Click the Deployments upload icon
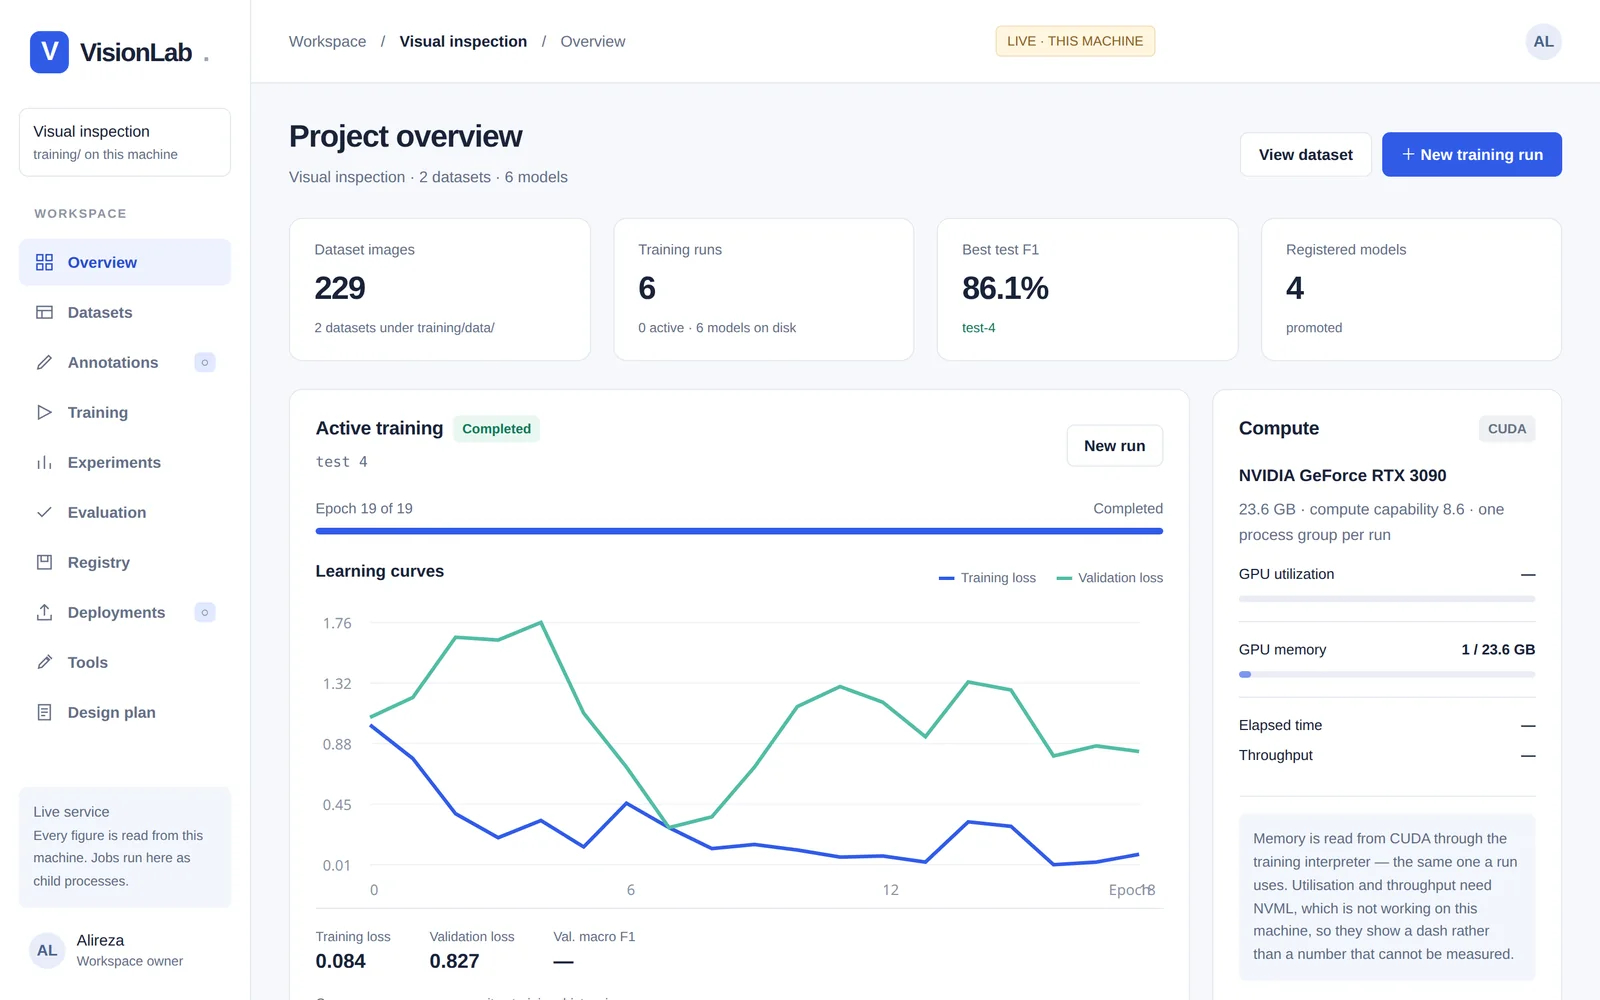This screenshot has height=1000, width=1600. click(x=44, y=612)
